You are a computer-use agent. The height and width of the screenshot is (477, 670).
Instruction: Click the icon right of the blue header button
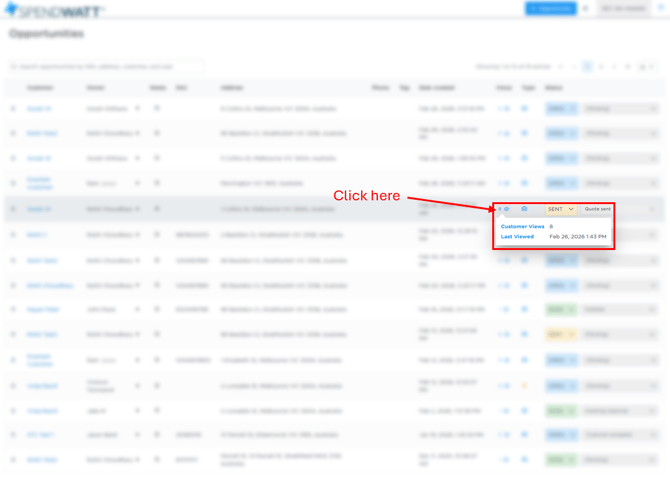click(x=586, y=9)
